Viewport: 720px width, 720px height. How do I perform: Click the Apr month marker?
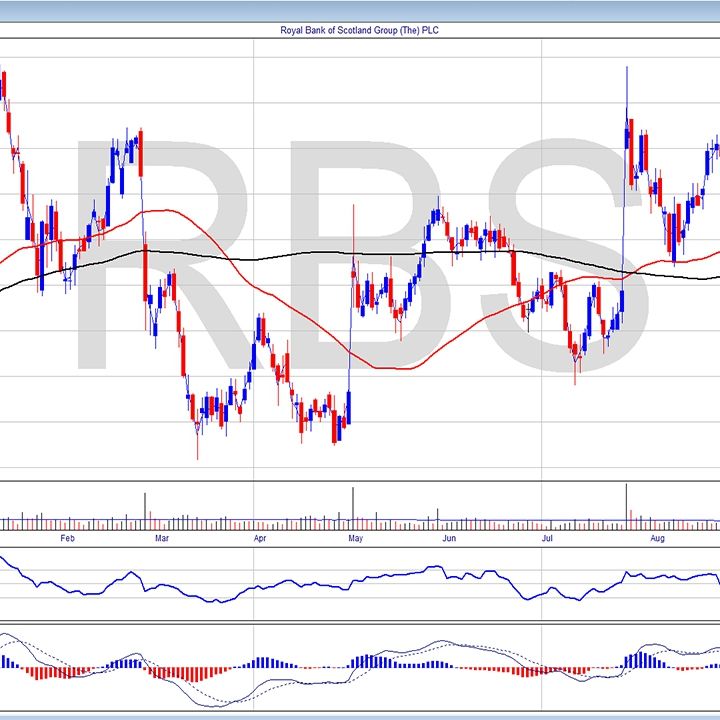point(260,539)
